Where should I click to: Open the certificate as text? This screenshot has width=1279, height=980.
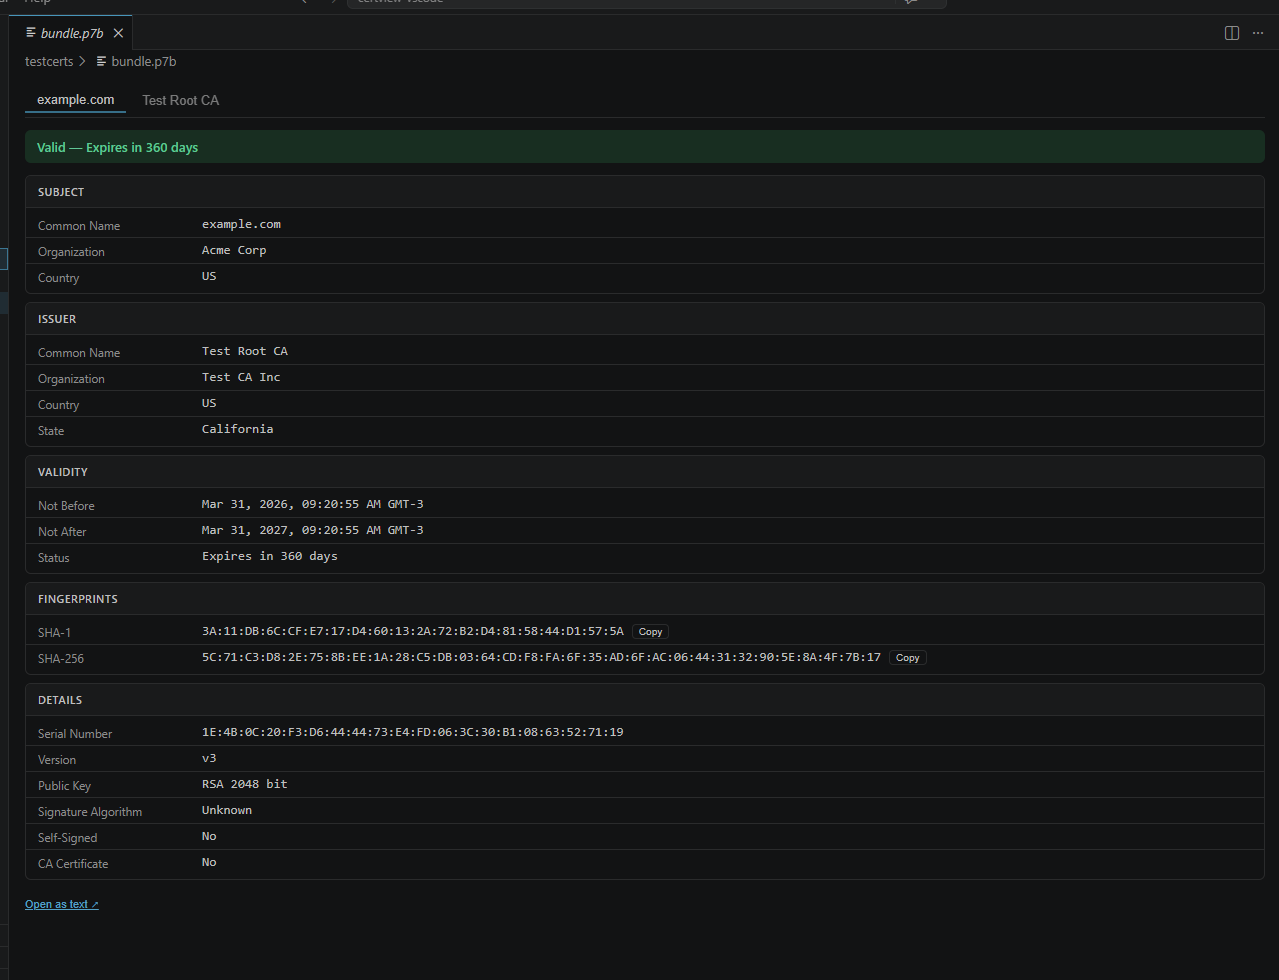click(x=61, y=903)
